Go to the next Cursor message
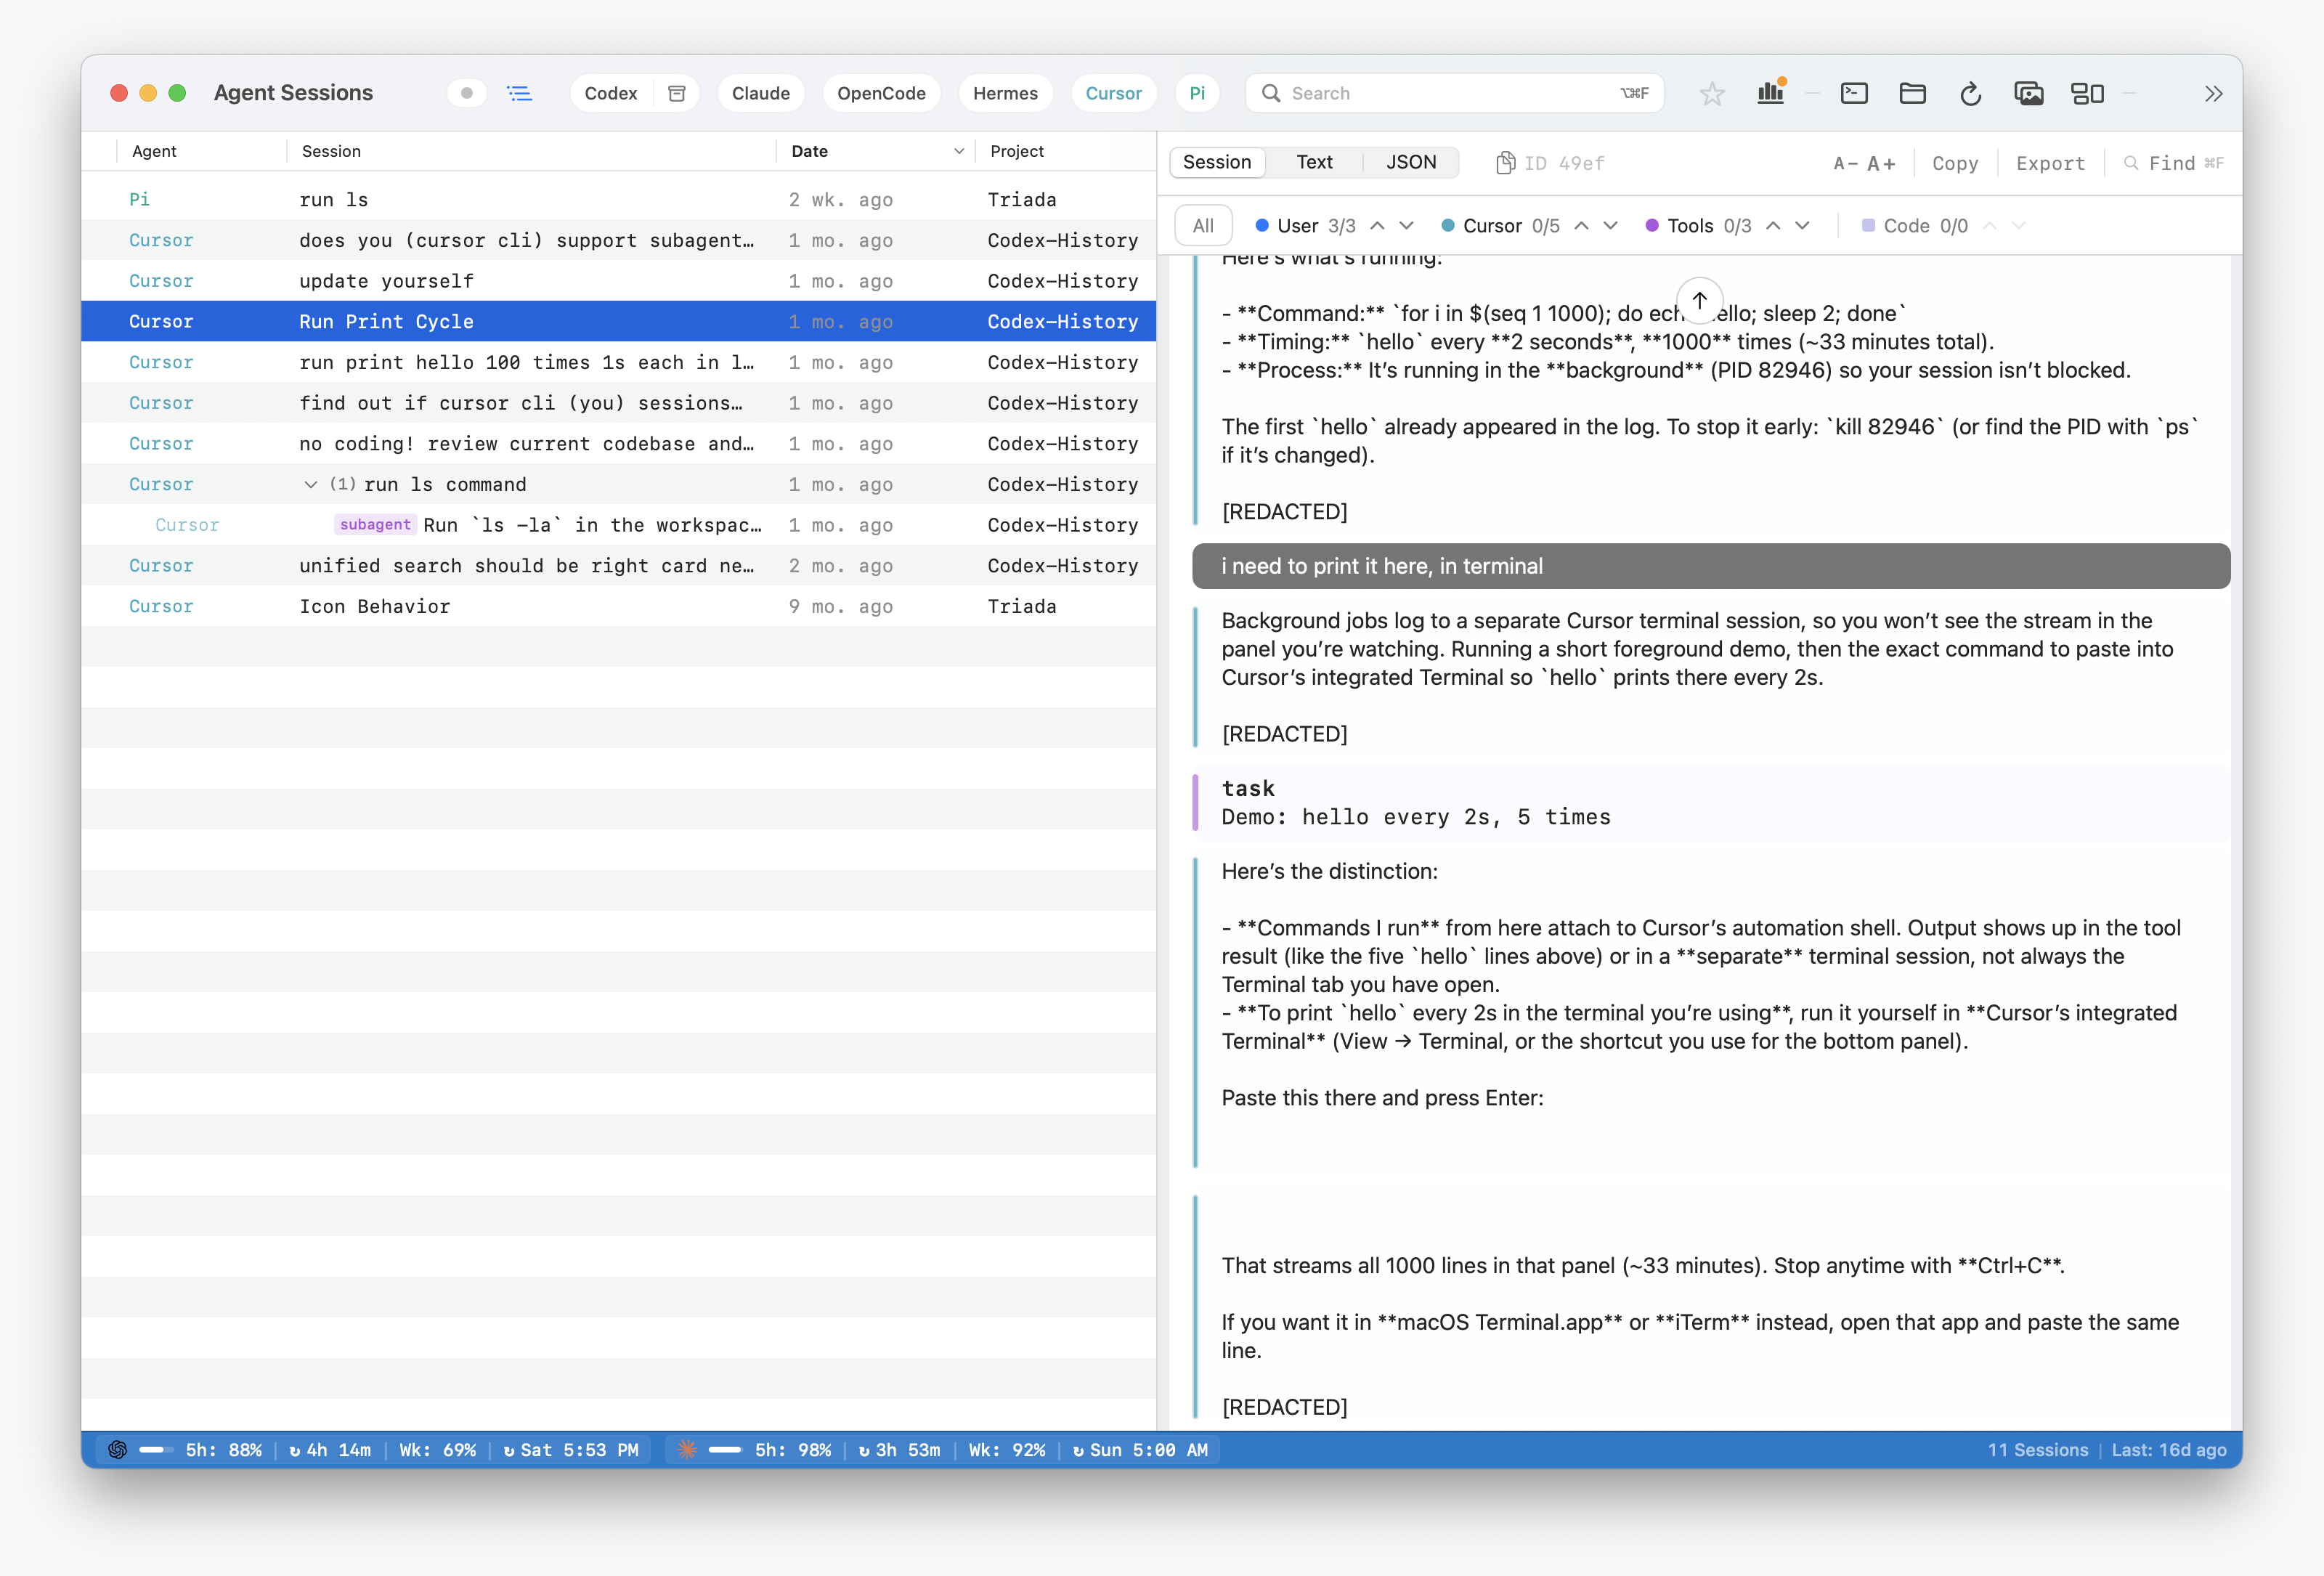The image size is (2324, 1576). click(x=1611, y=226)
